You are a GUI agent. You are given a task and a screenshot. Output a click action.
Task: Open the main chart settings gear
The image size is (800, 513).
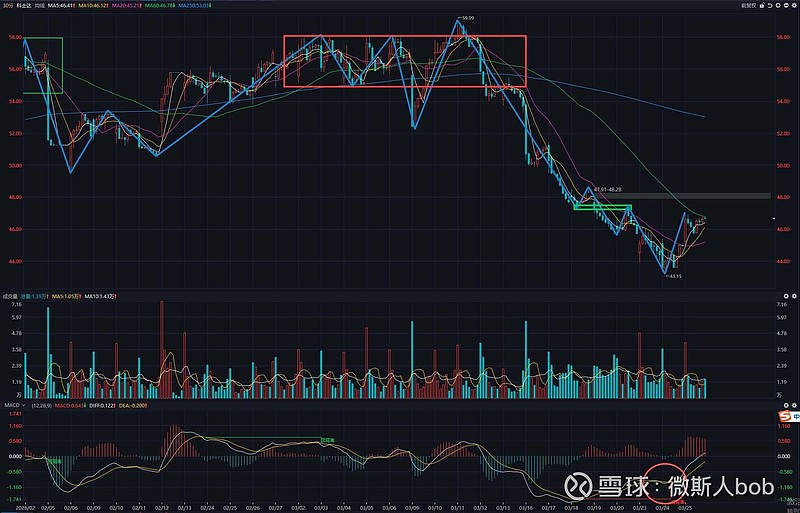click(794, 6)
